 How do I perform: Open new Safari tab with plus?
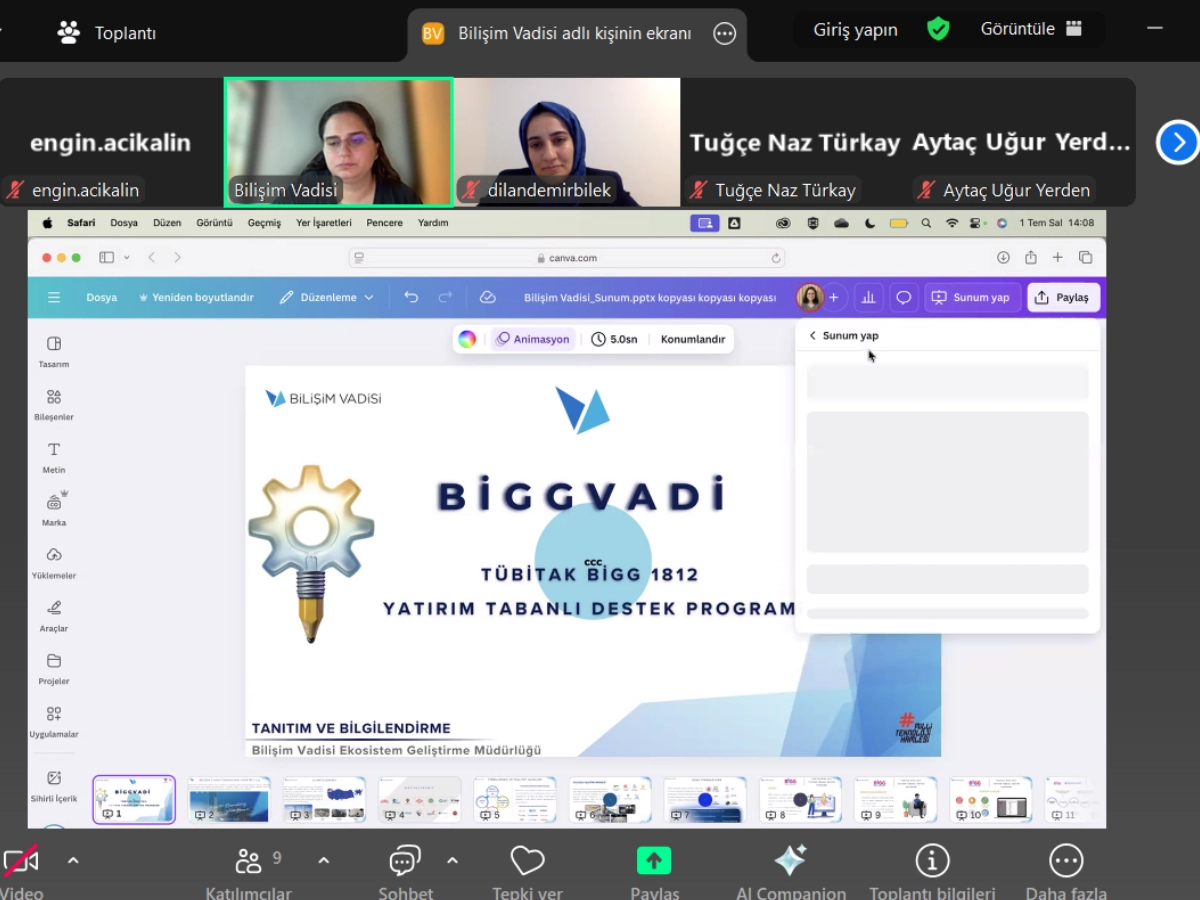click(x=1057, y=257)
